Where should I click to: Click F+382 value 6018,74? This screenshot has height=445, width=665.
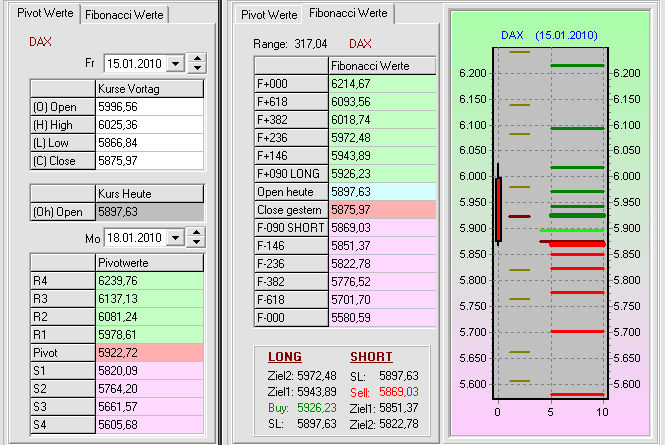click(382, 120)
